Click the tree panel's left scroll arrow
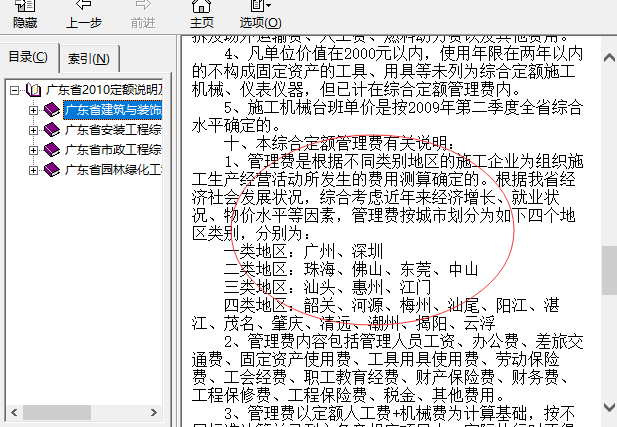Image resolution: width=617 pixels, height=427 pixels. [14, 412]
